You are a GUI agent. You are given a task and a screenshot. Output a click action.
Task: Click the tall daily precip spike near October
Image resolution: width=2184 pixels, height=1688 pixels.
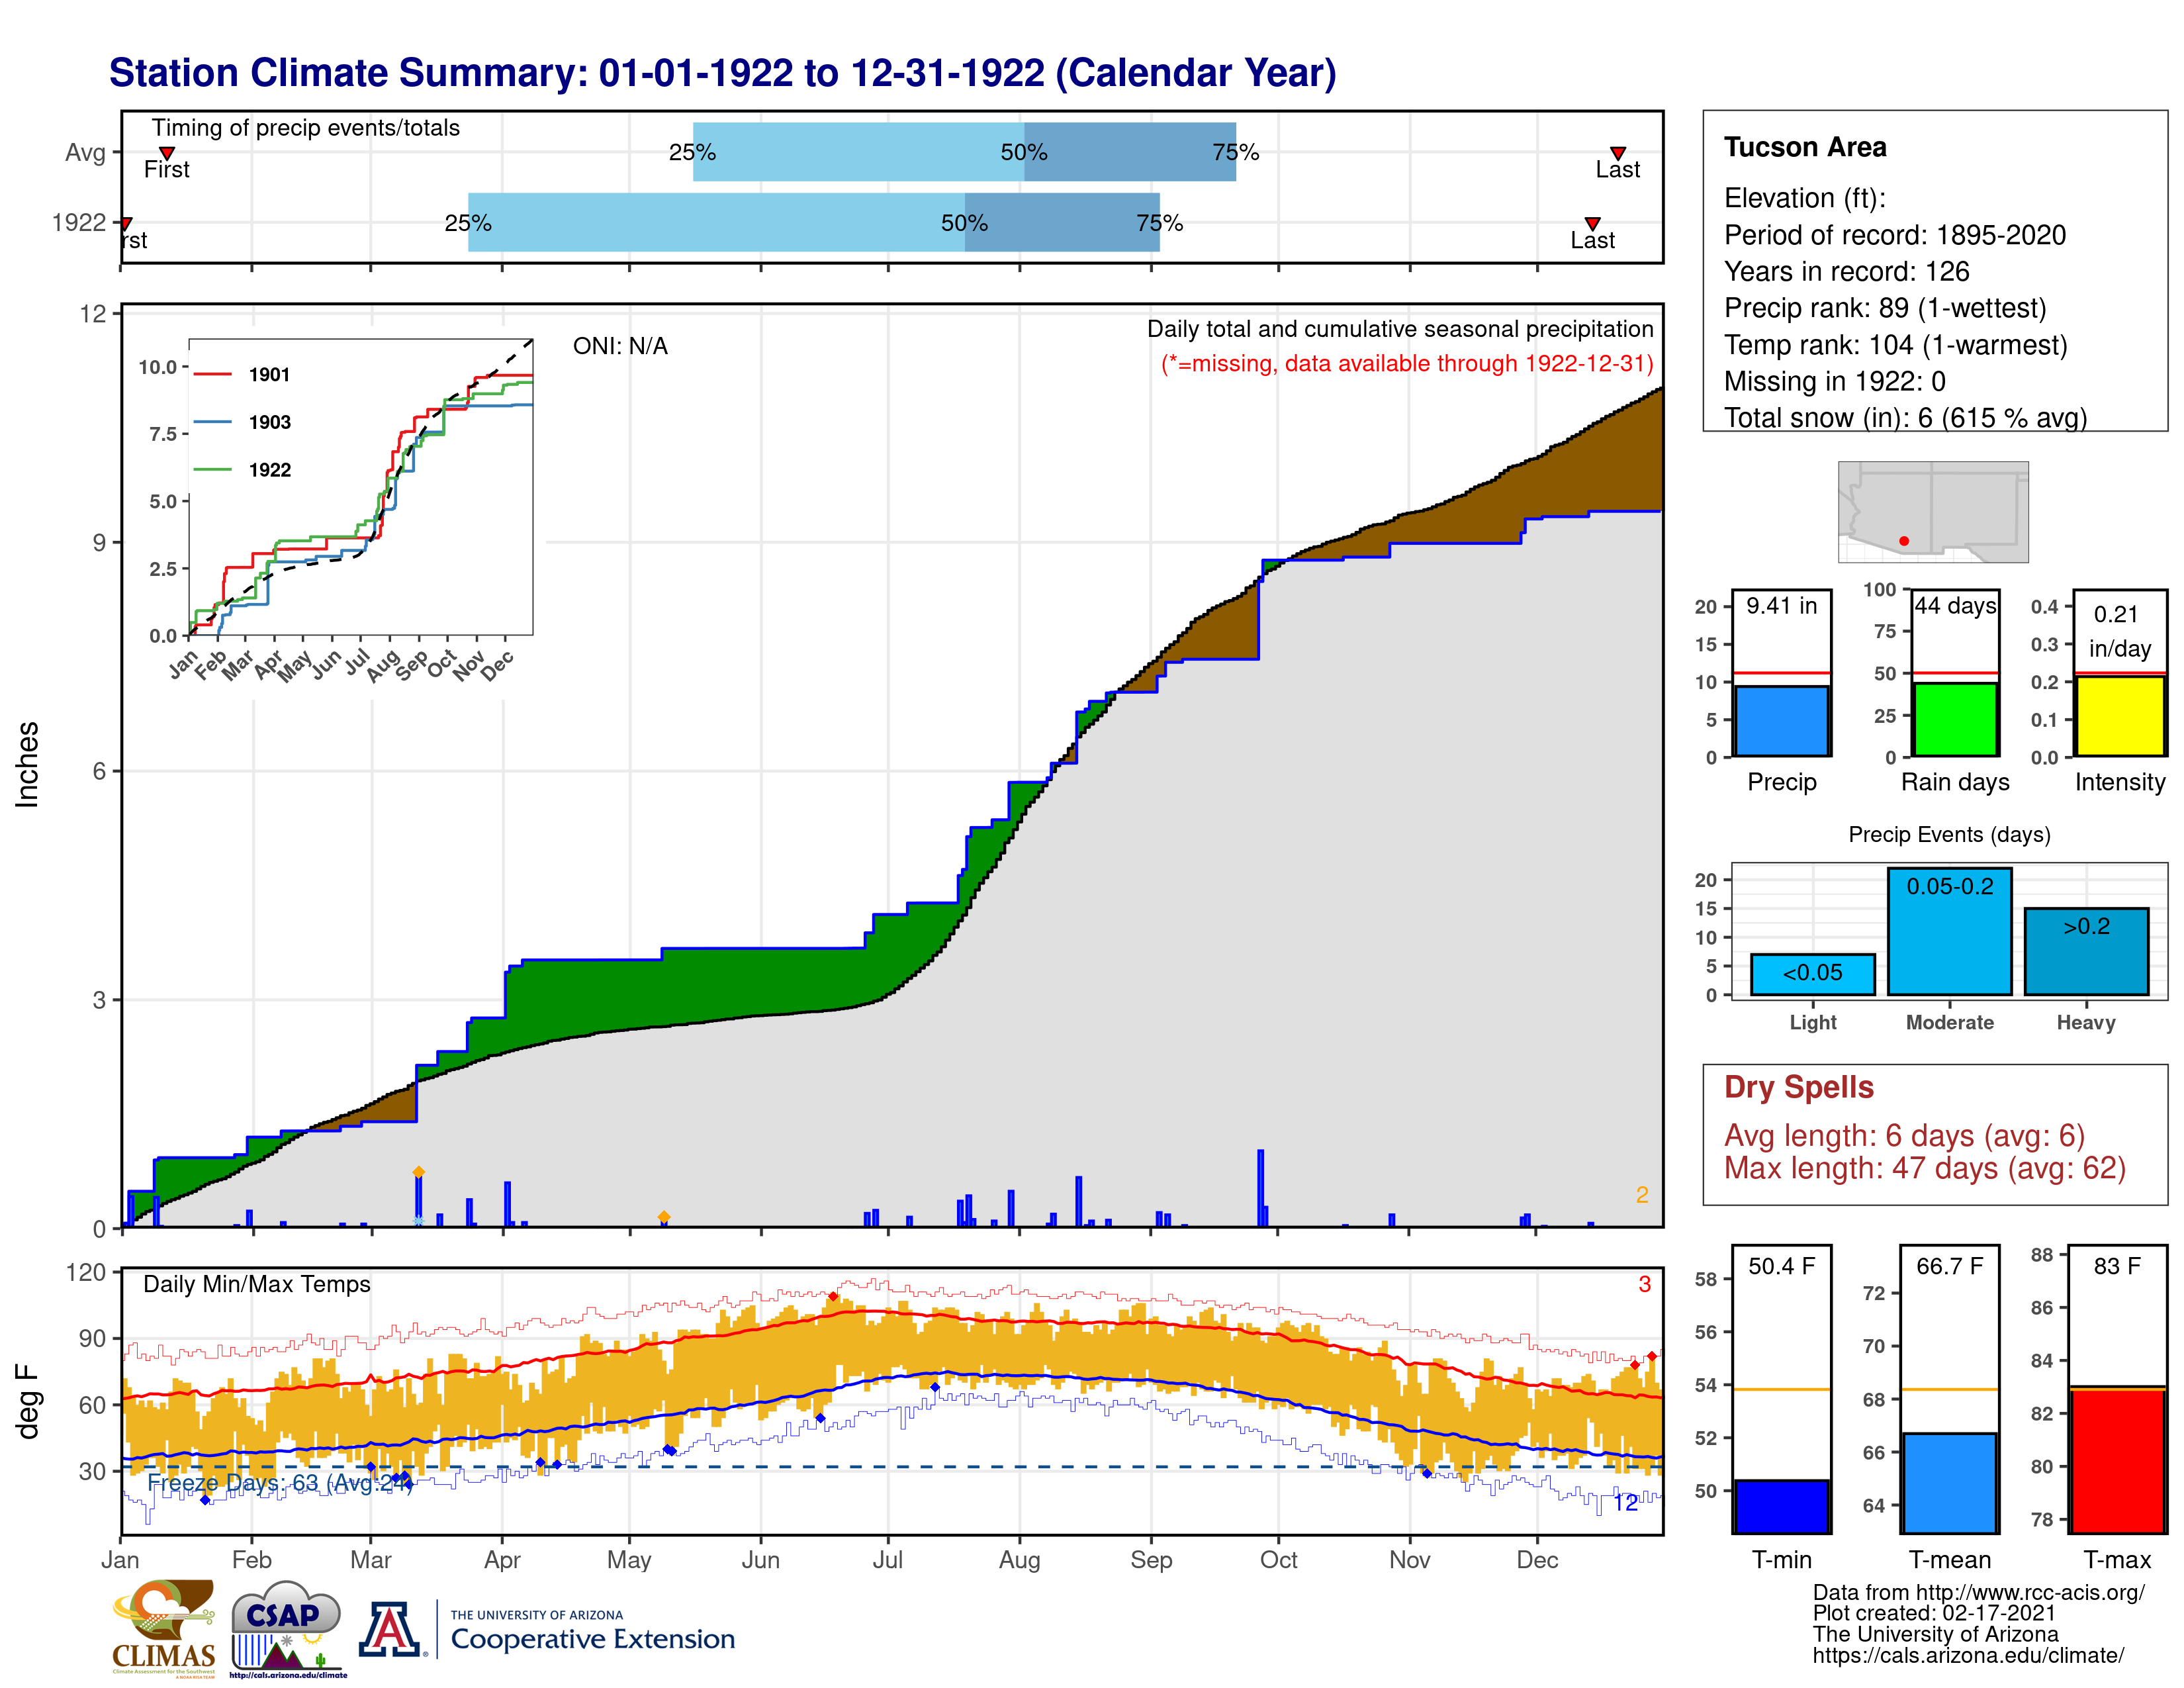(x=1260, y=1188)
